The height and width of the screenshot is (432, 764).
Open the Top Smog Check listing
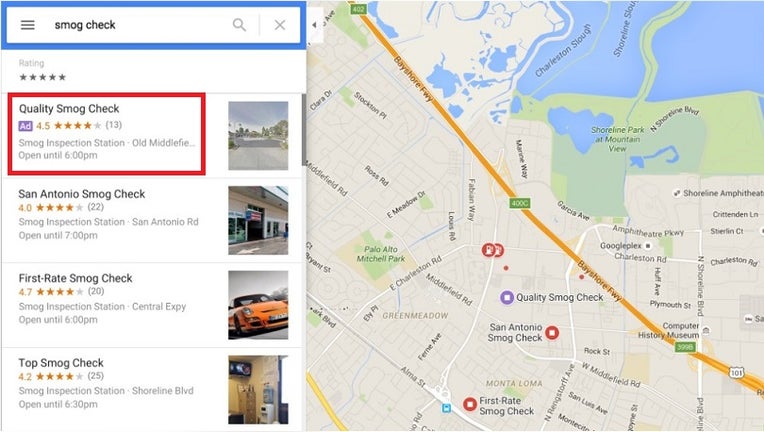tap(153, 390)
